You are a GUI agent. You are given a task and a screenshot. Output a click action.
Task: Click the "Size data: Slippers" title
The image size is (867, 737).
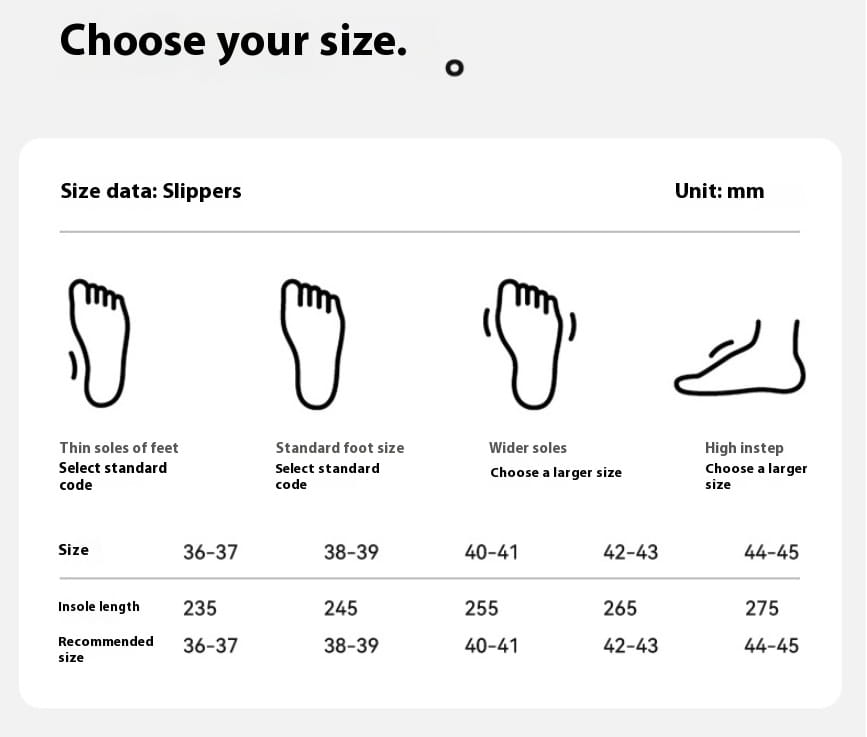coord(151,191)
